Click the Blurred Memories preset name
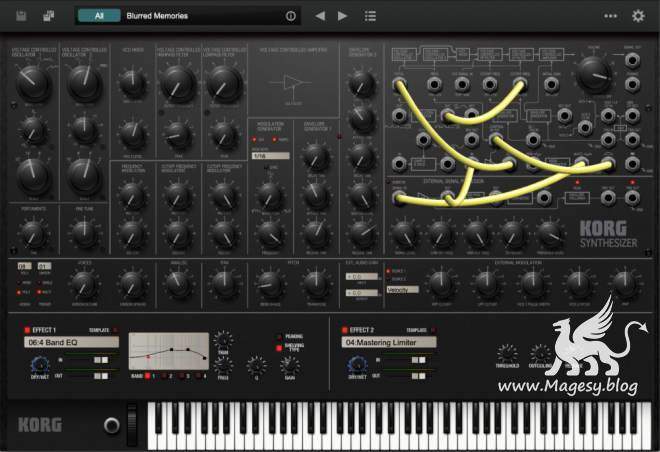660x452 pixels. pos(157,16)
